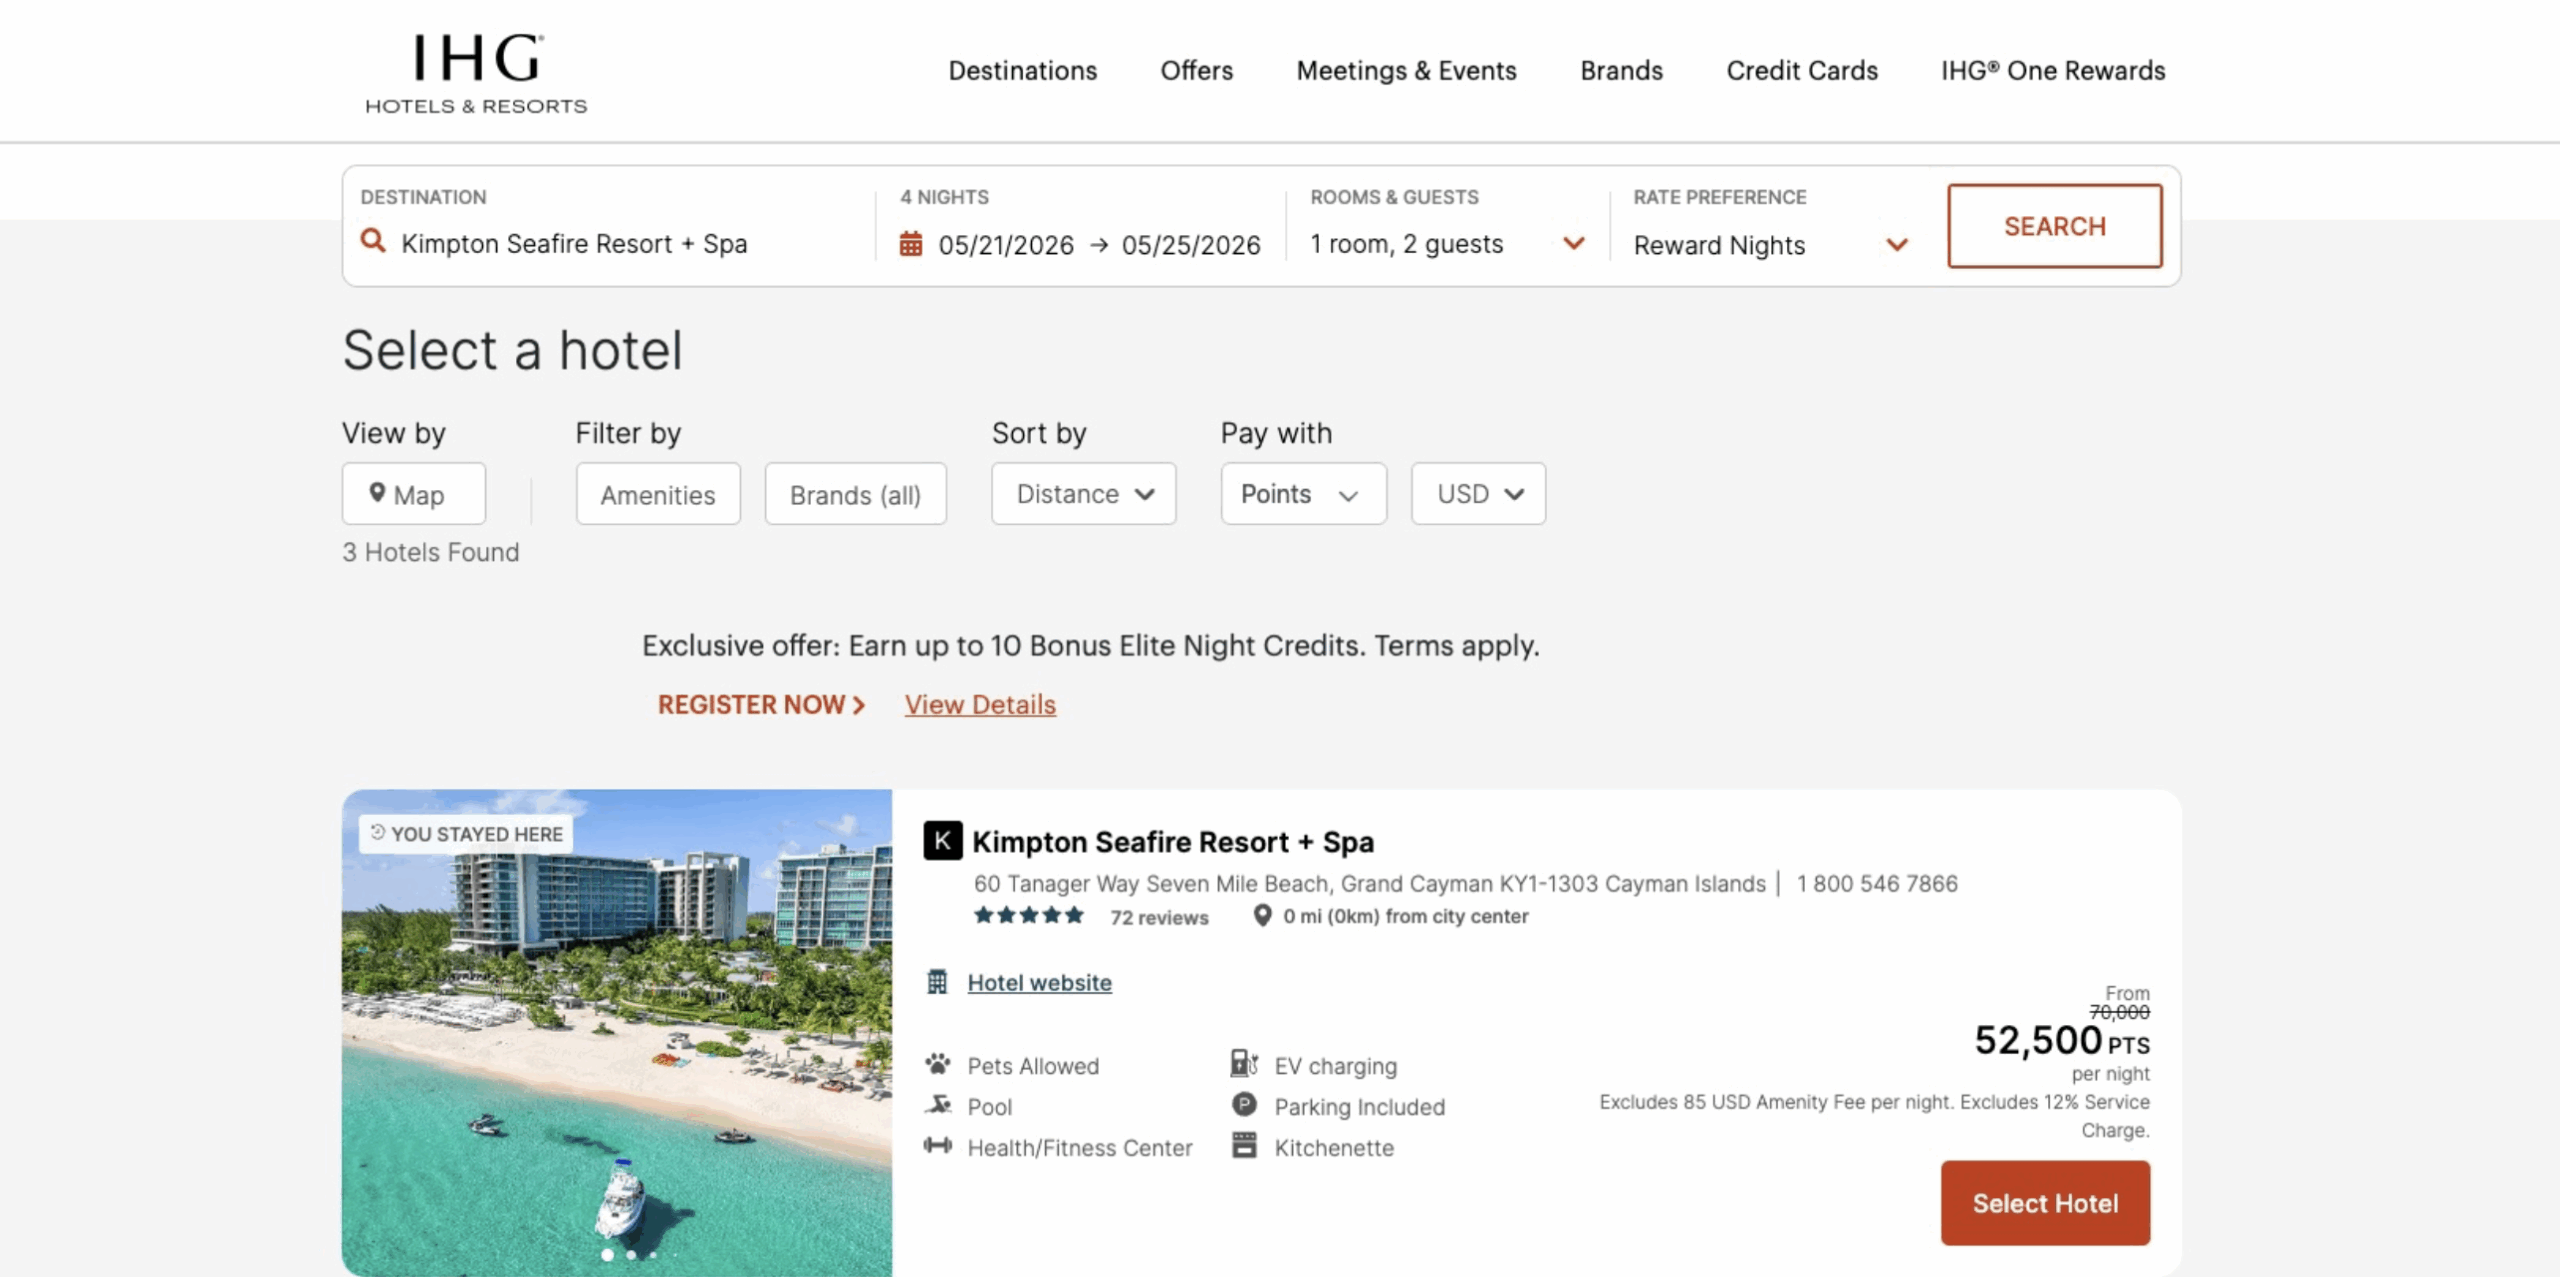This screenshot has width=2560, height=1277.
Task: Open the Sort by Distance dropdown
Action: [x=1083, y=494]
